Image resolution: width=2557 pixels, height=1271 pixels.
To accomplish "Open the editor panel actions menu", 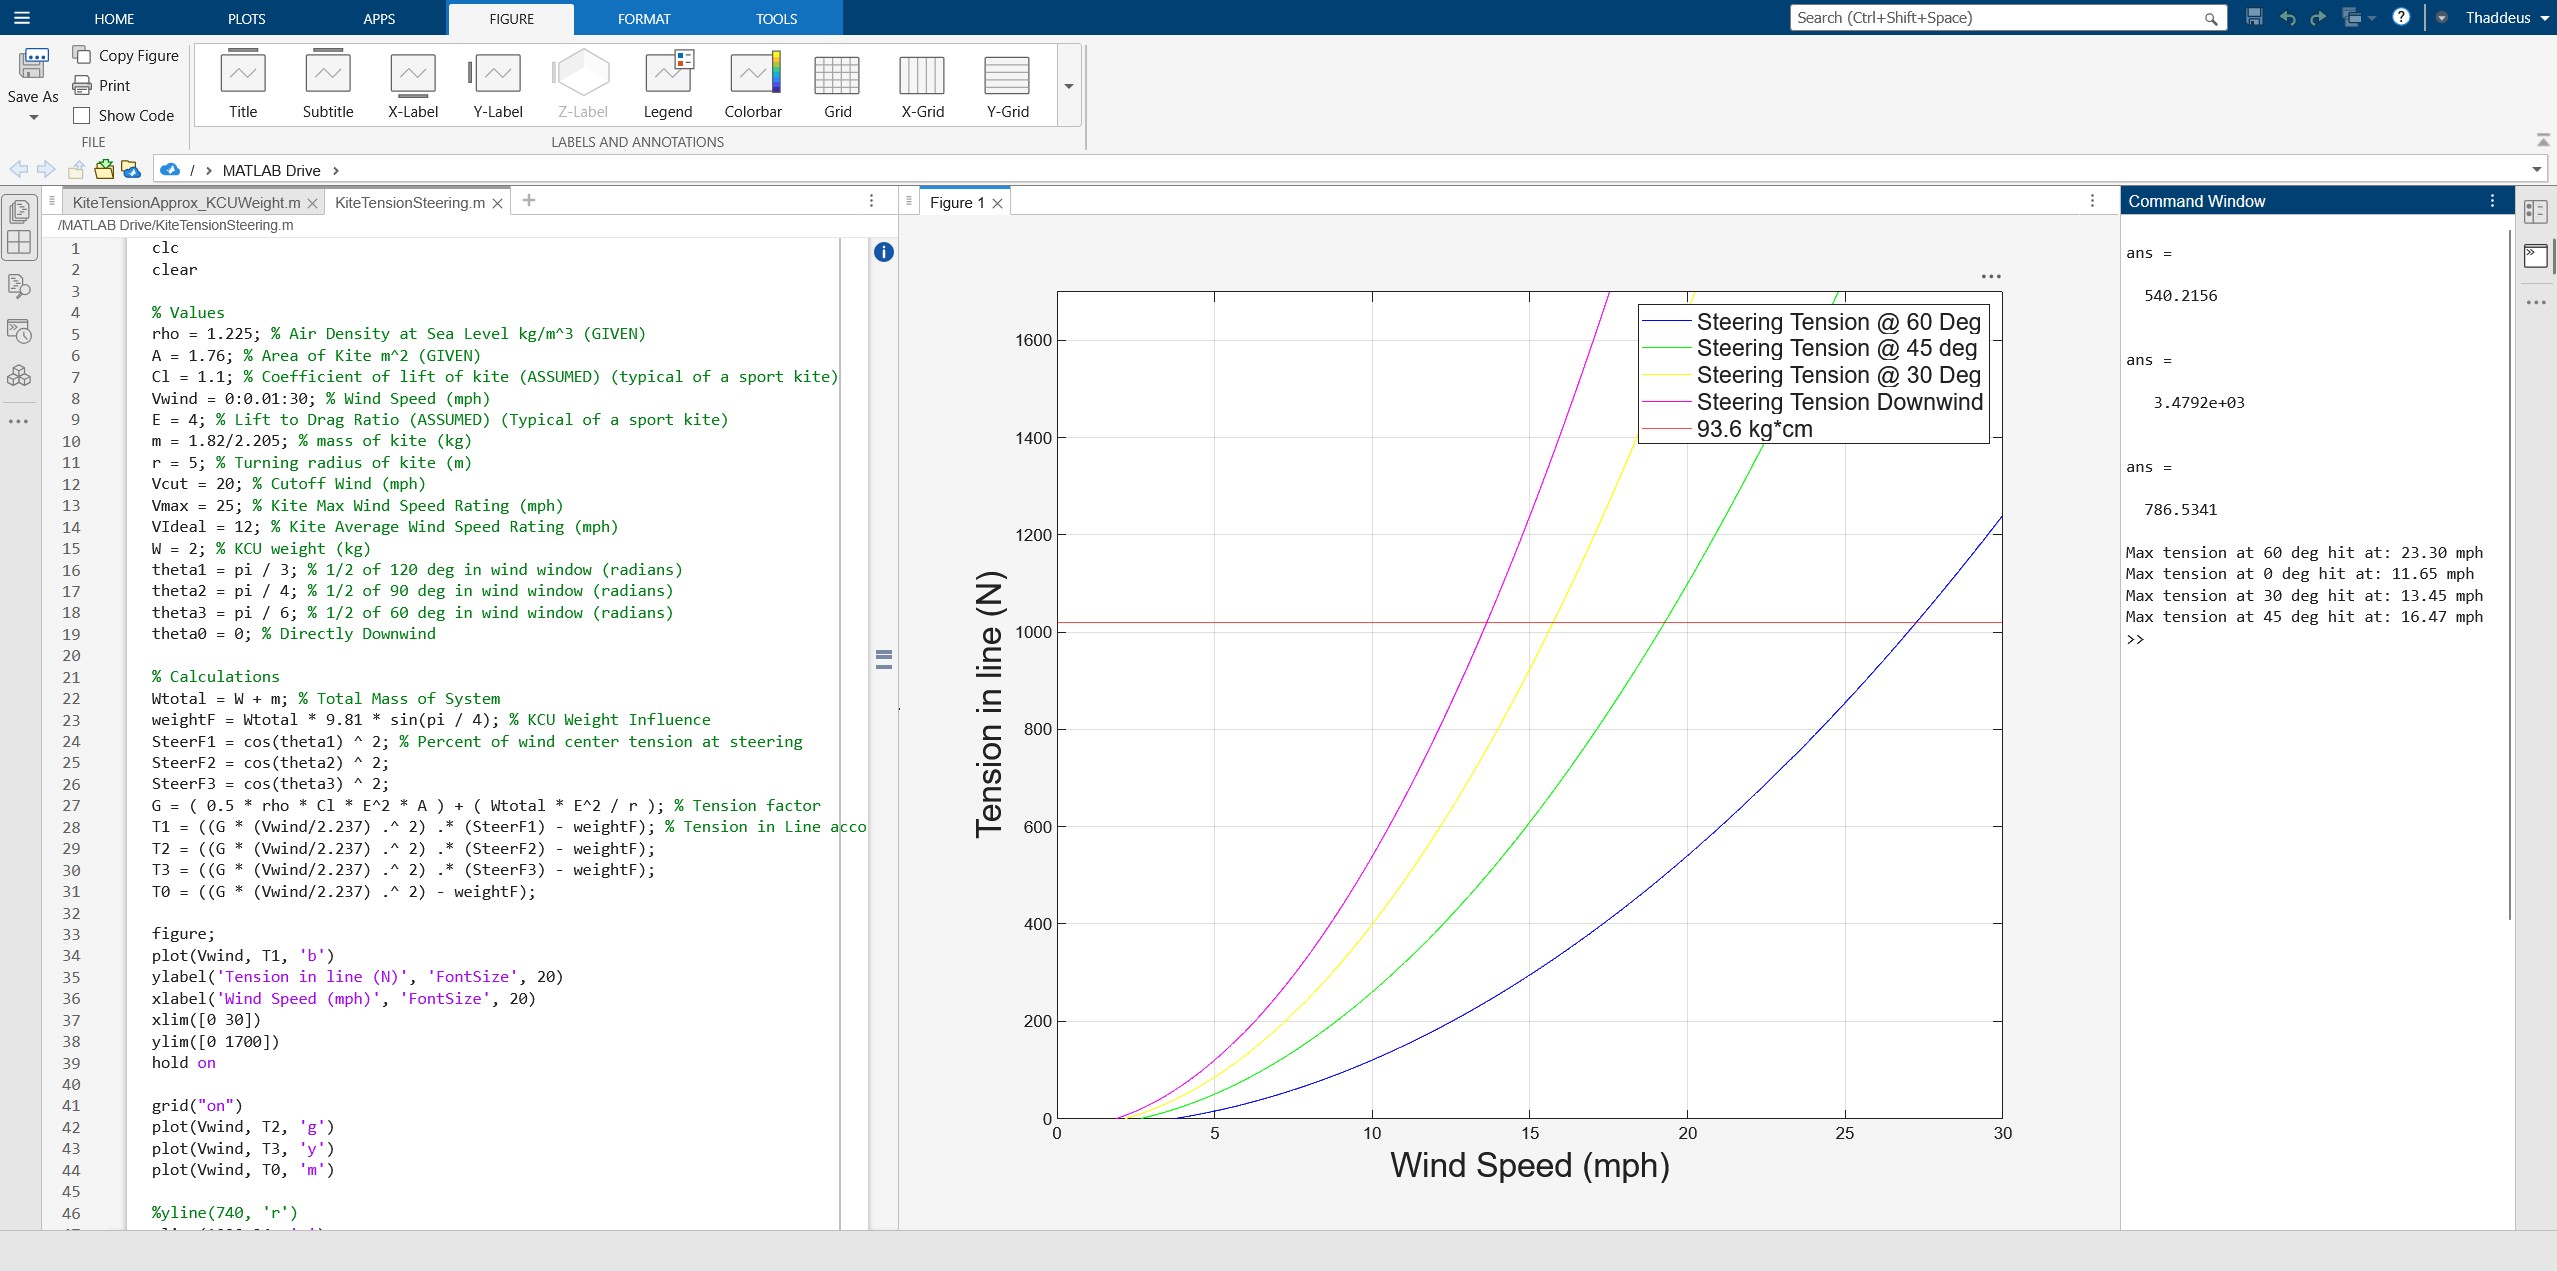I will [x=871, y=201].
